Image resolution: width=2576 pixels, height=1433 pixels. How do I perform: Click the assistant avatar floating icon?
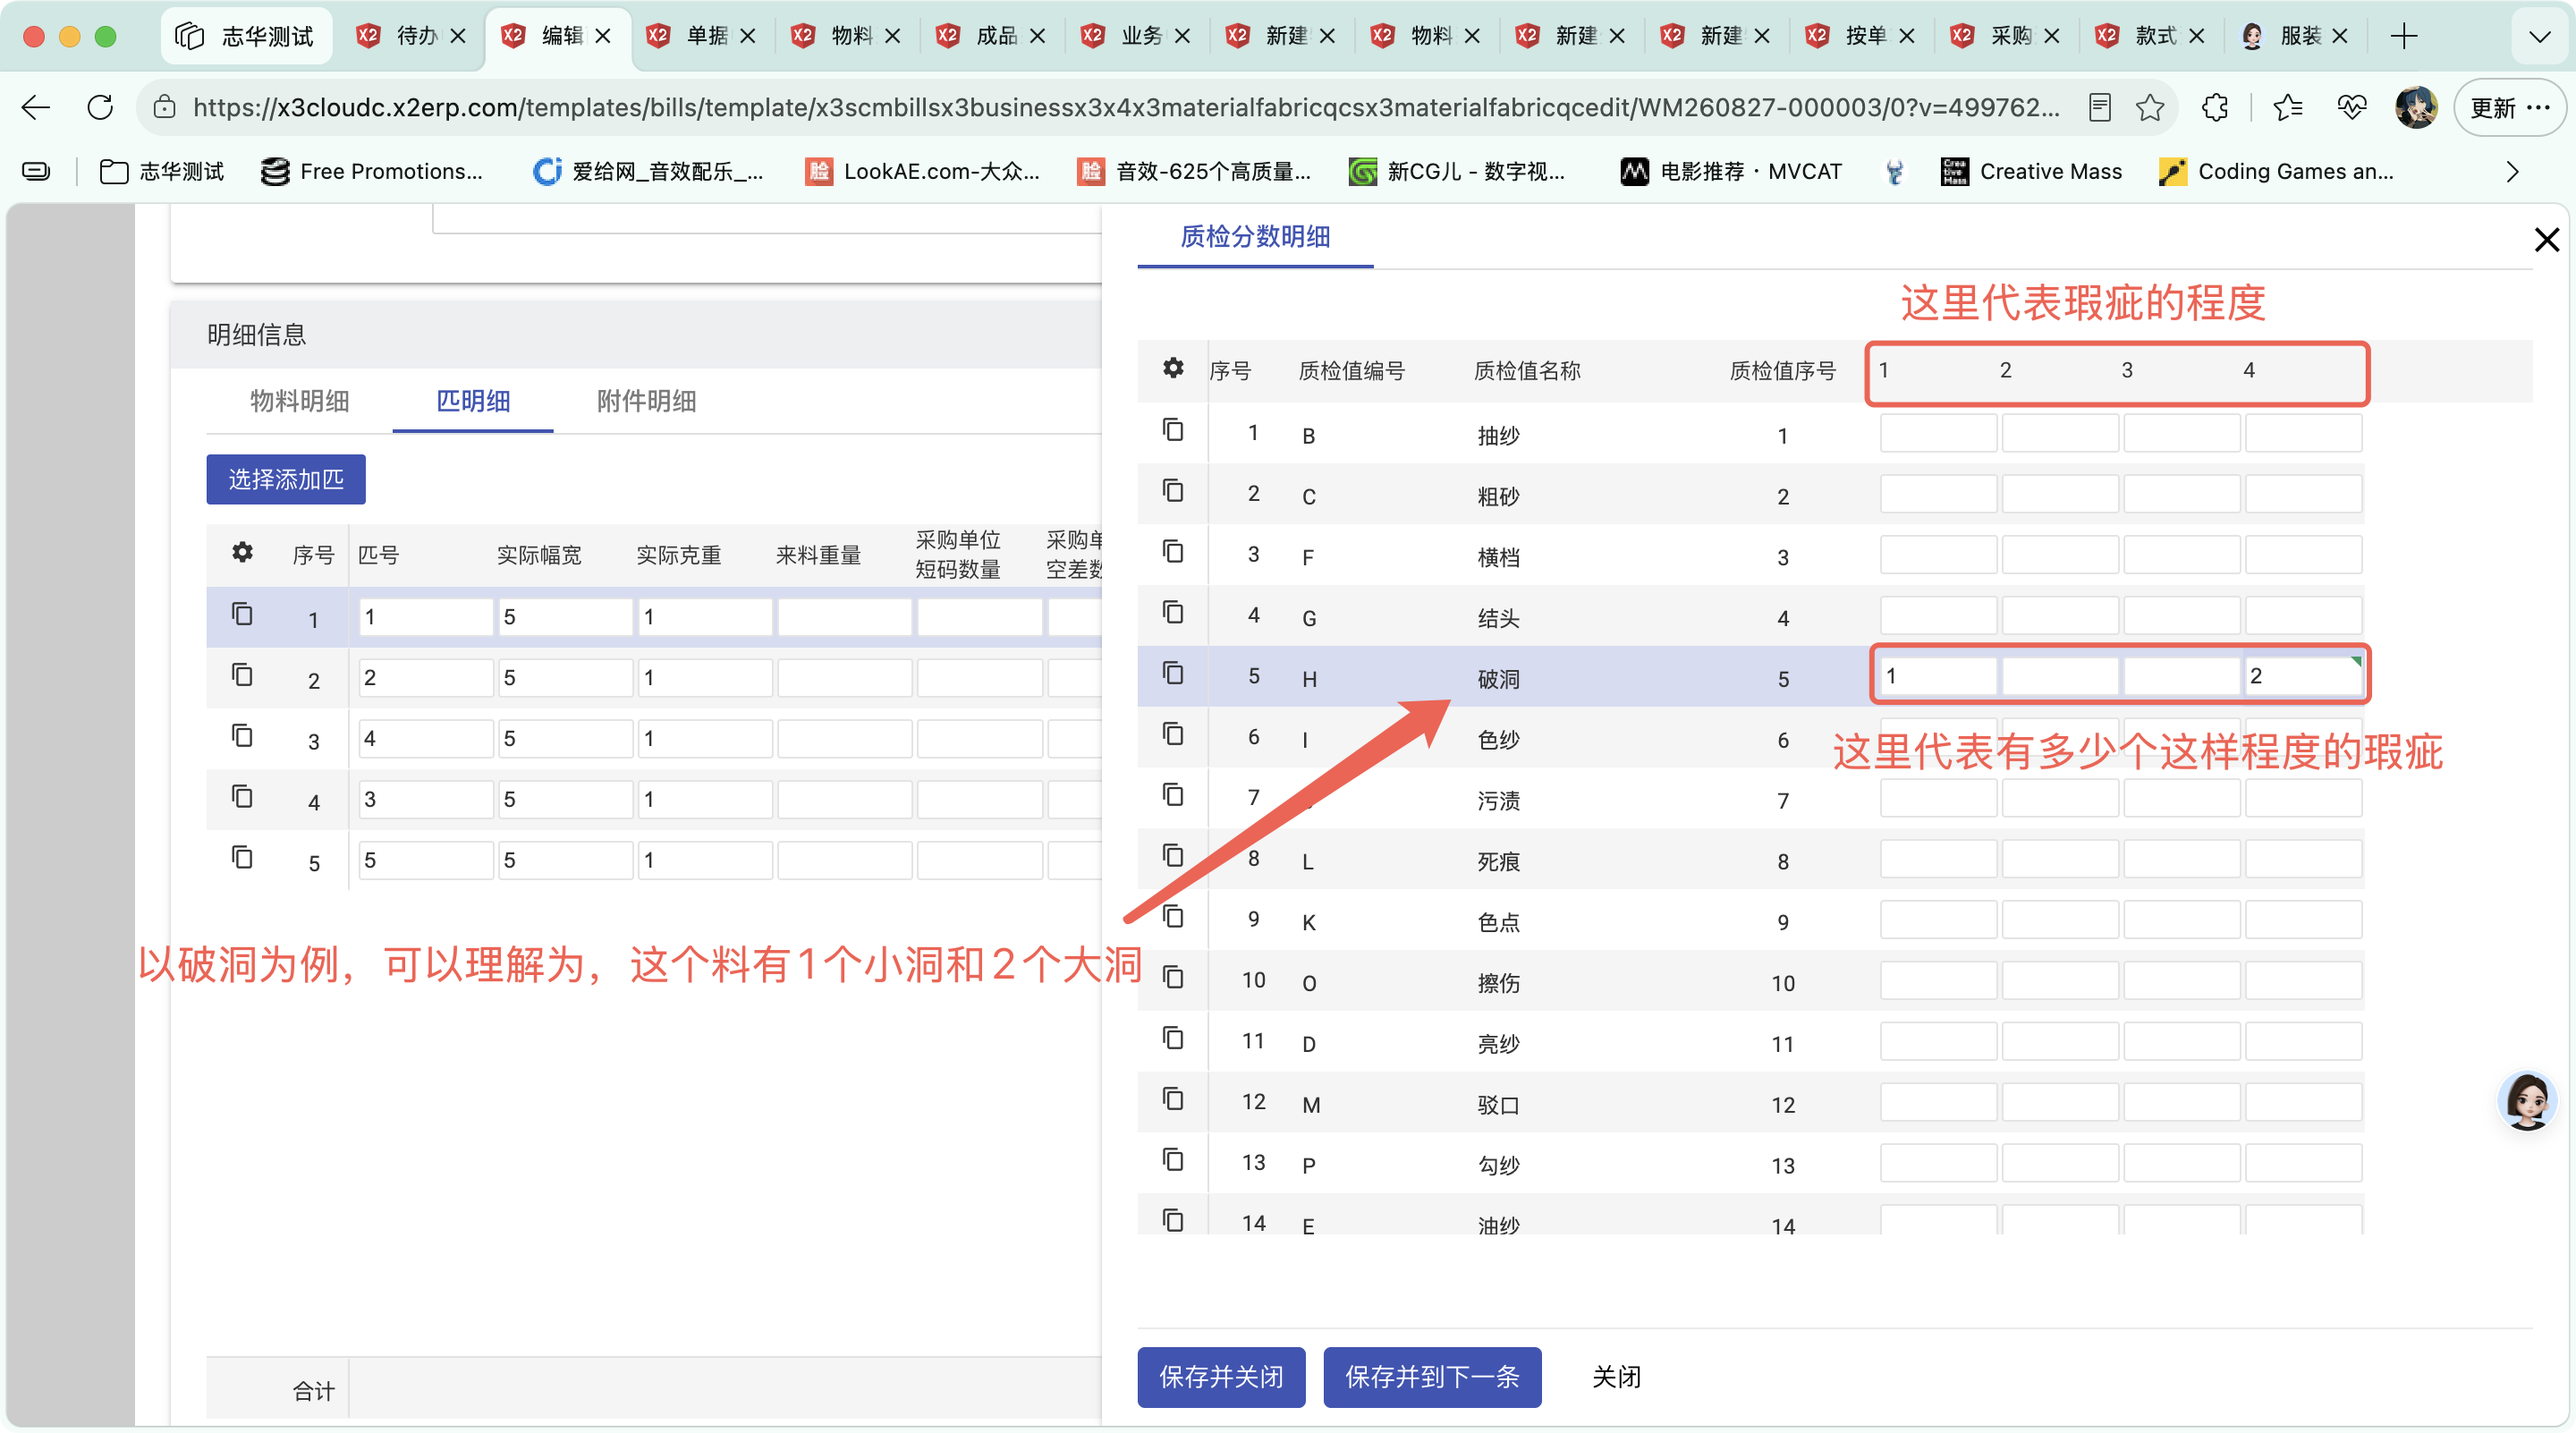click(x=2527, y=1100)
